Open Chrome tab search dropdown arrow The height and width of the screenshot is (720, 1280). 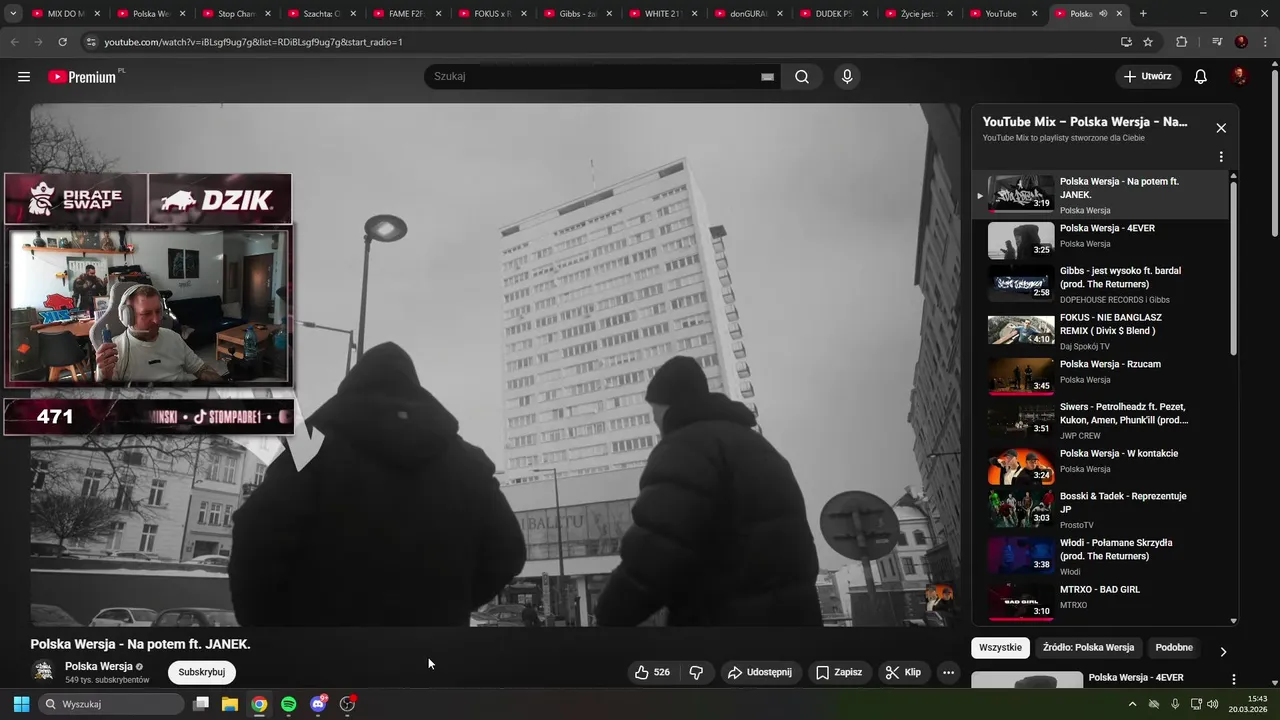click(x=13, y=14)
